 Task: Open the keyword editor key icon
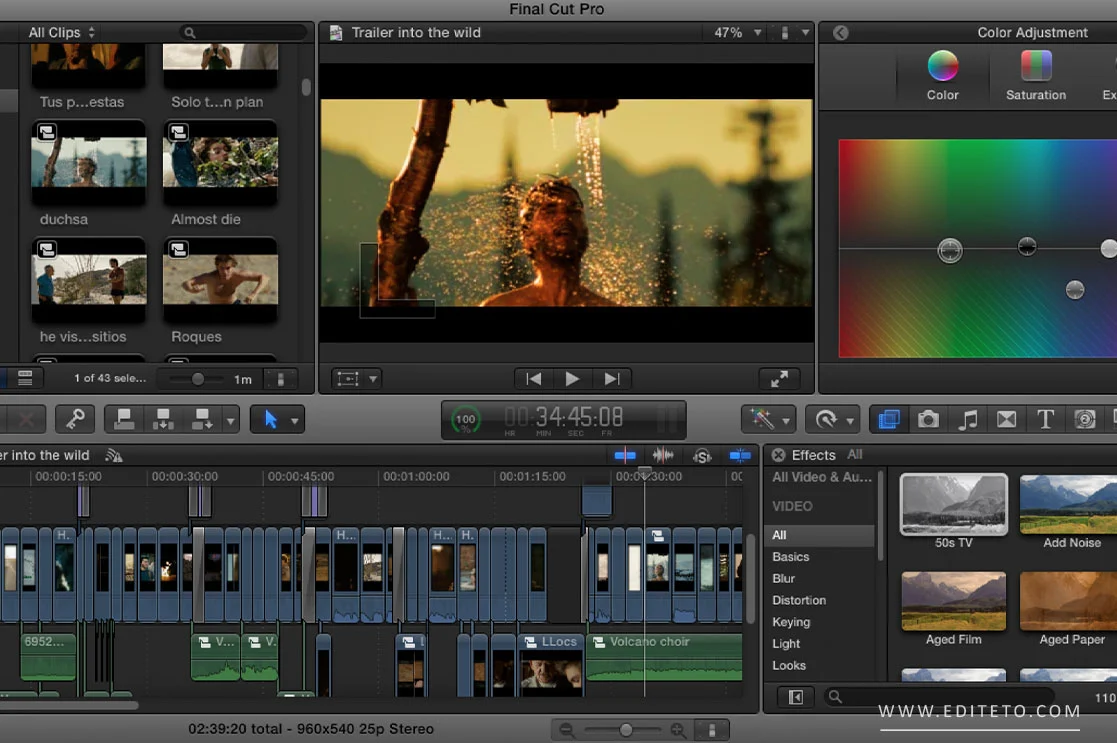click(75, 419)
